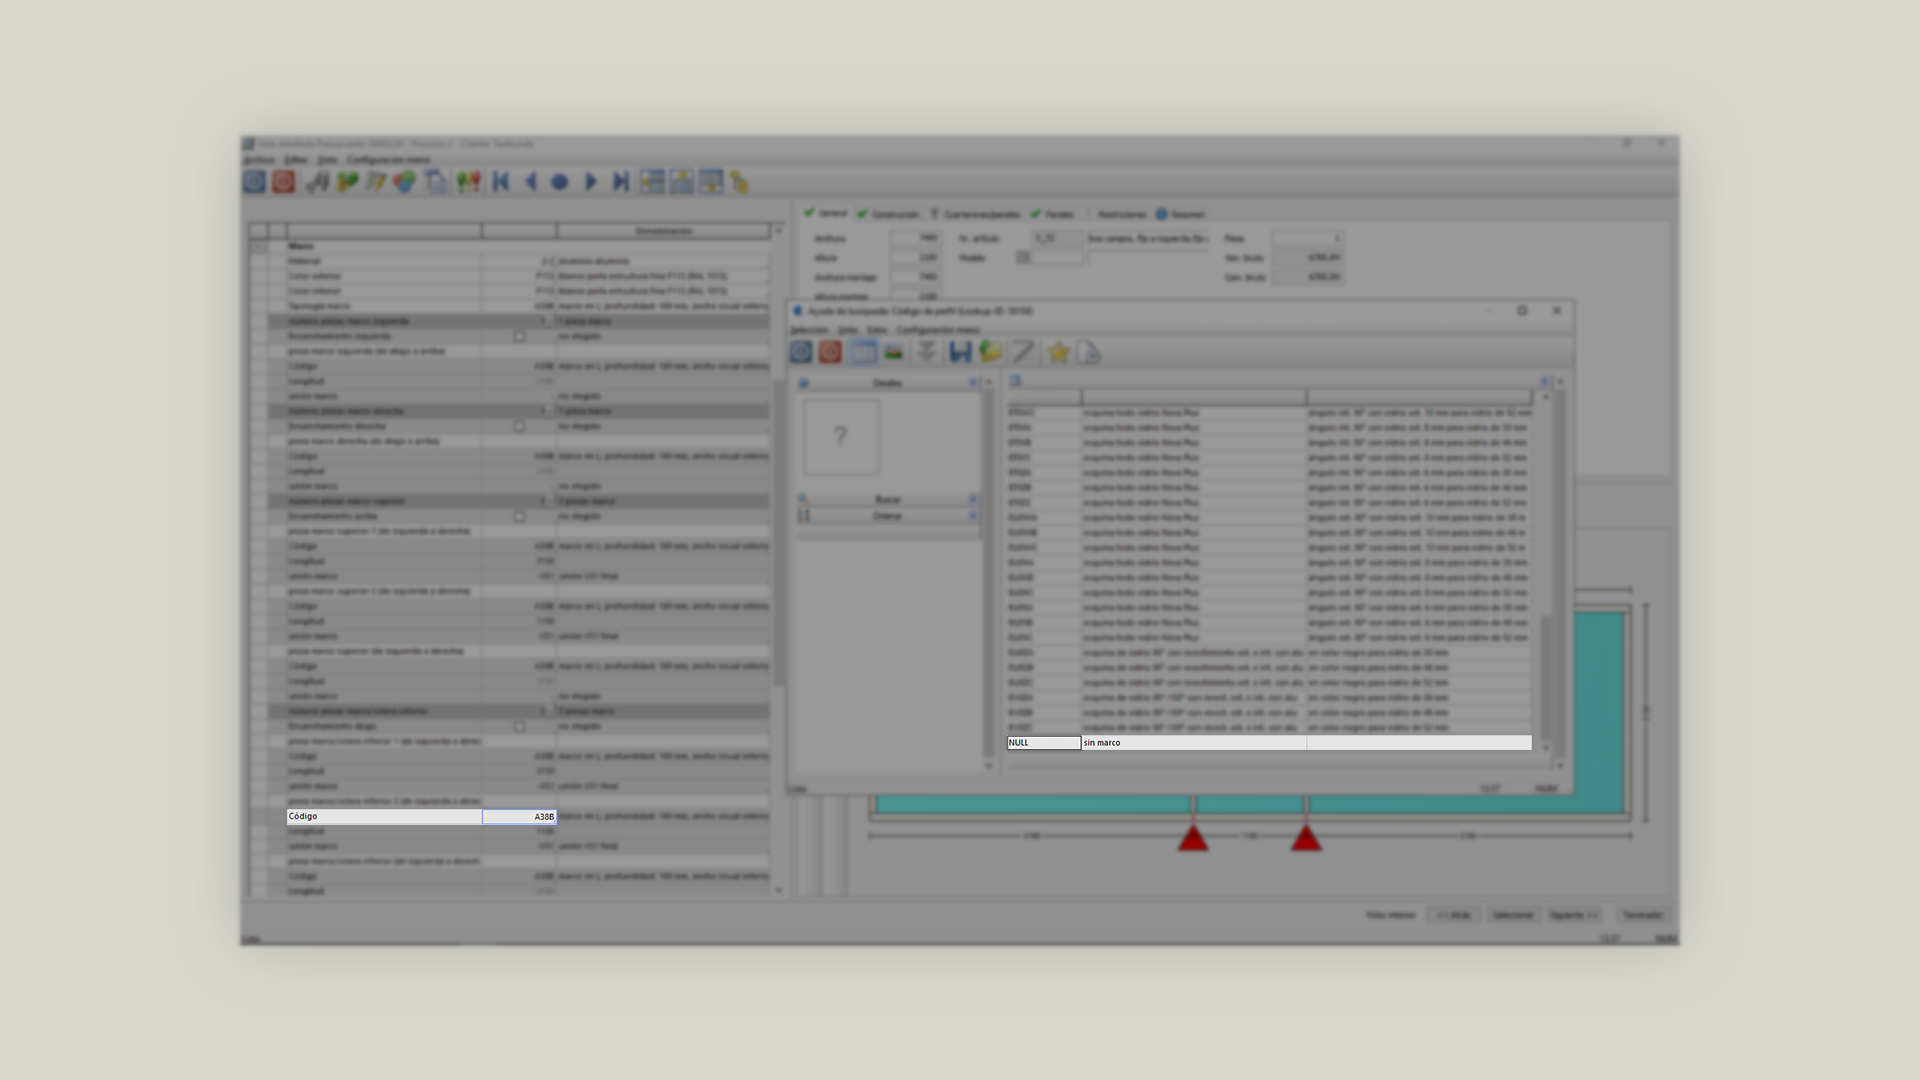Screen dimensions: 1920x1080
Task: Click the Nr. artículo input field
Action: [1058, 239]
